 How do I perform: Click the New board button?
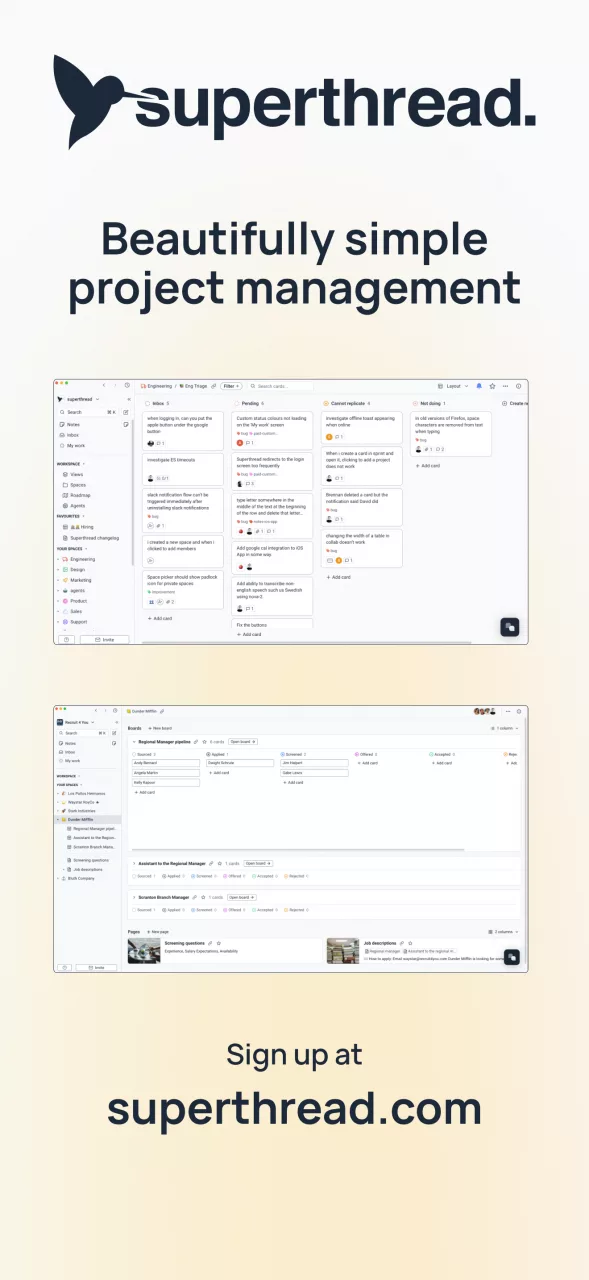[x=161, y=728]
